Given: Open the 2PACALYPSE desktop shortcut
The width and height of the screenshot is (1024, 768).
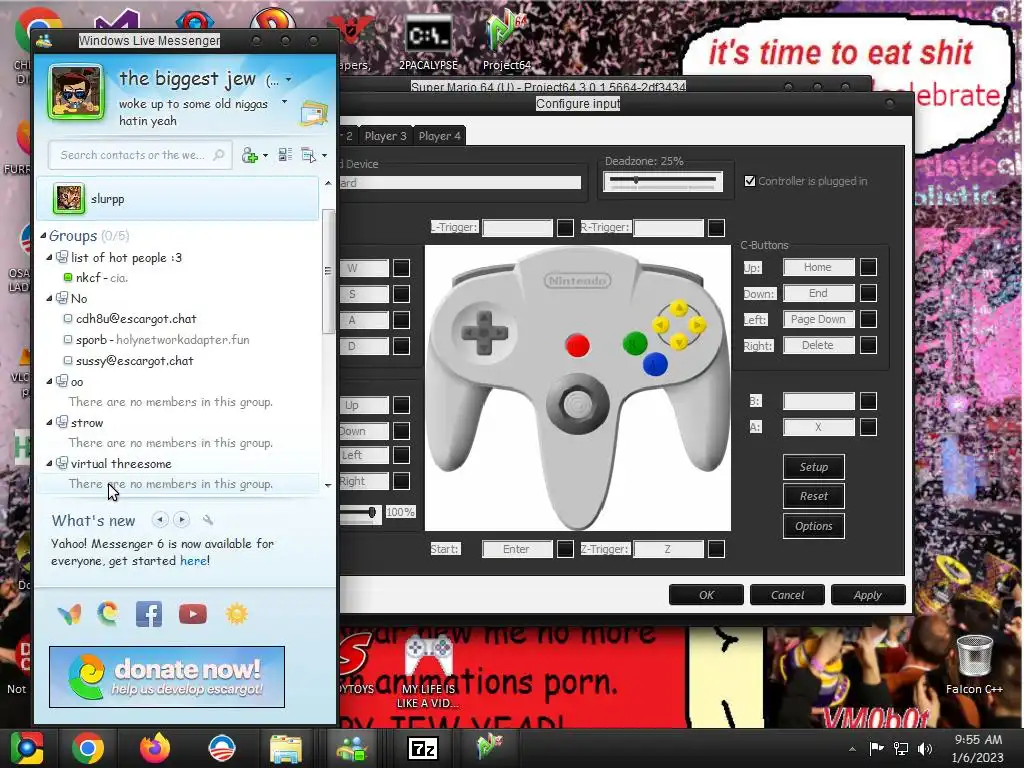Looking at the screenshot, I should click(x=428, y=40).
